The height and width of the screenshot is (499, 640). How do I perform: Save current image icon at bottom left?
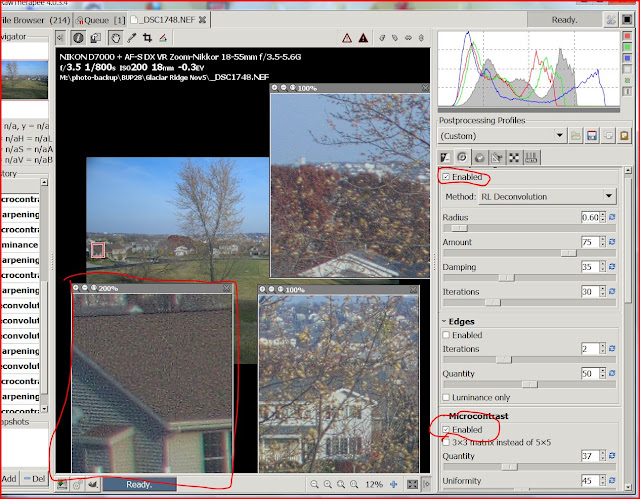[x=62, y=485]
